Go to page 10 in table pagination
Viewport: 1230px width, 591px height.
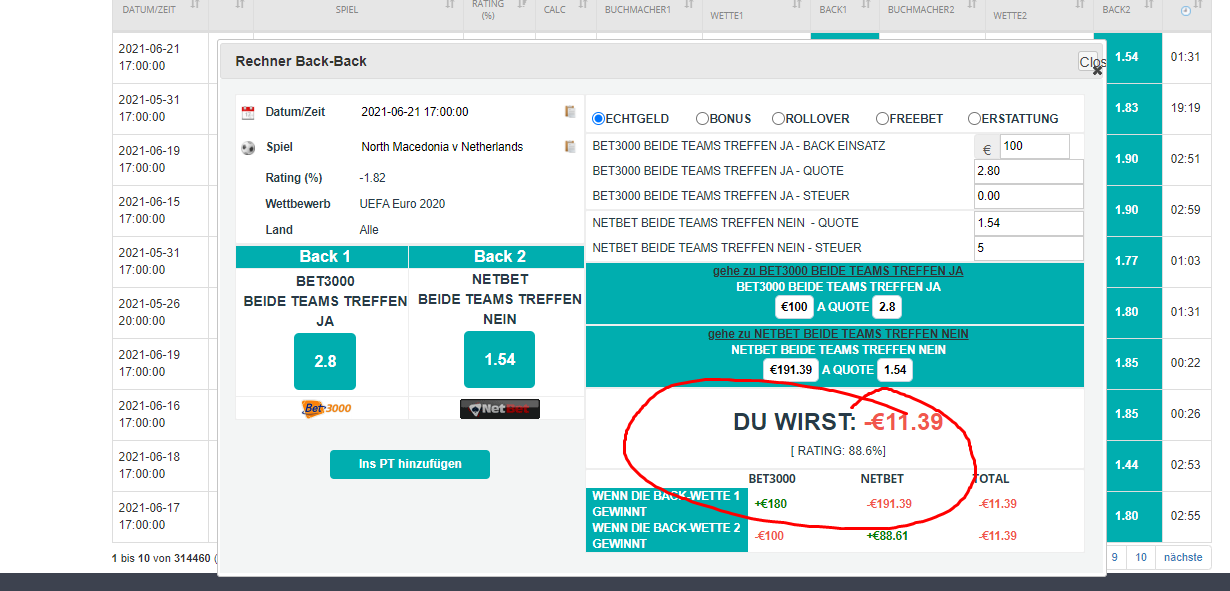tap(1141, 557)
